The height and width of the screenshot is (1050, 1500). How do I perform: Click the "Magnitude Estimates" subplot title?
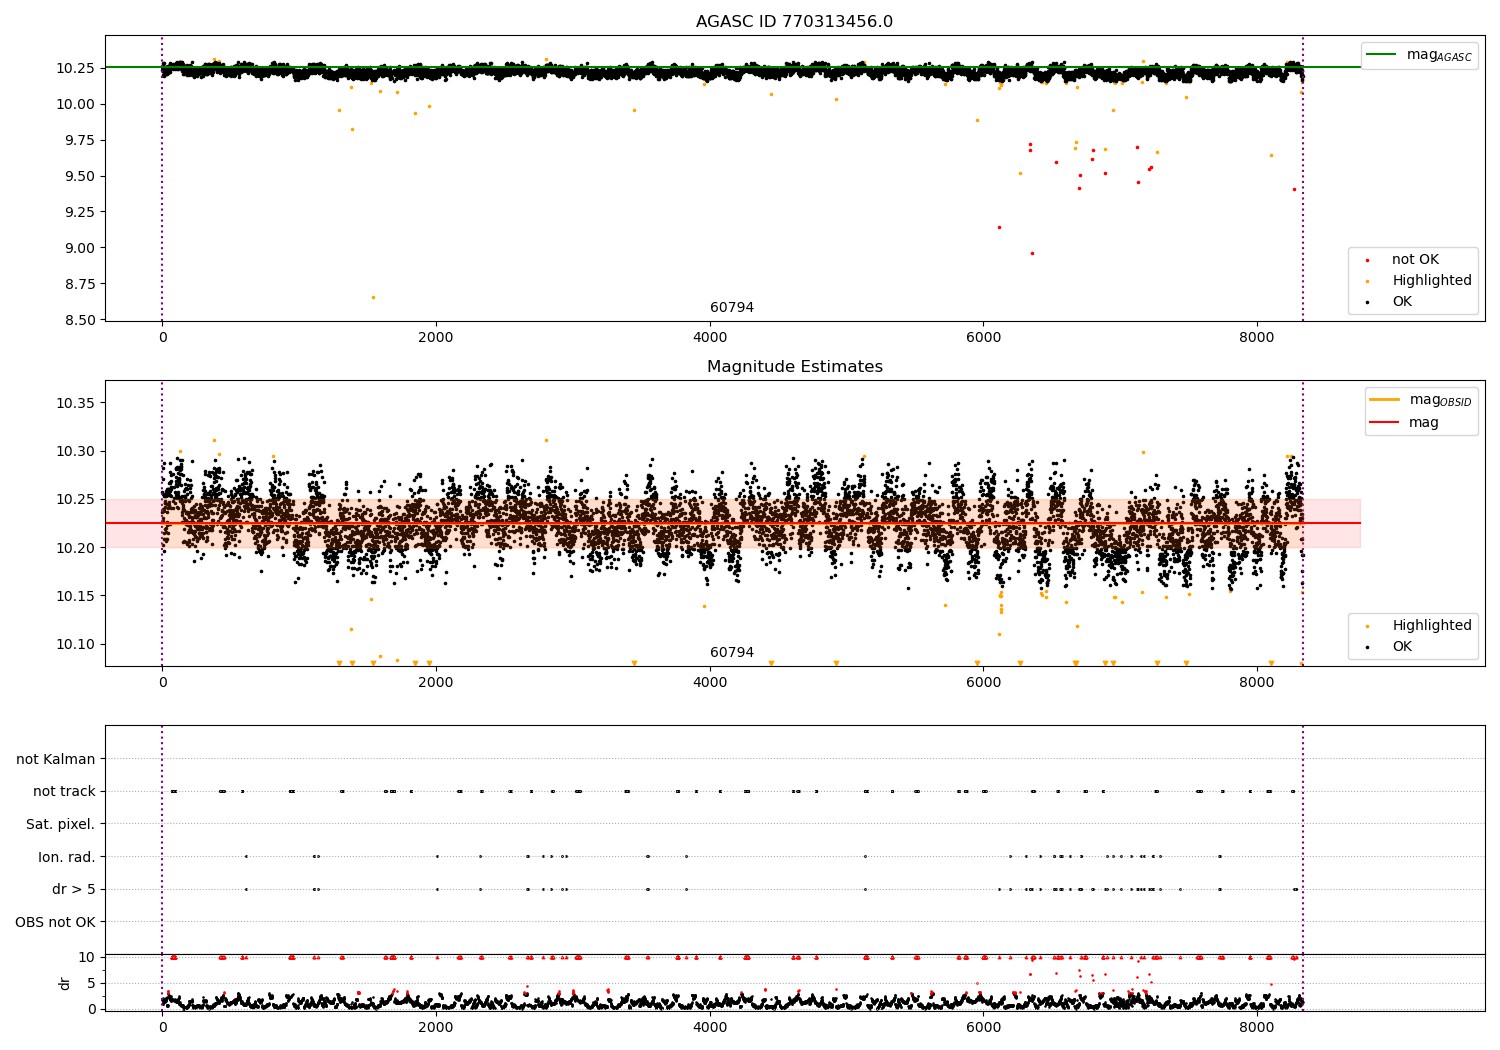click(x=794, y=367)
